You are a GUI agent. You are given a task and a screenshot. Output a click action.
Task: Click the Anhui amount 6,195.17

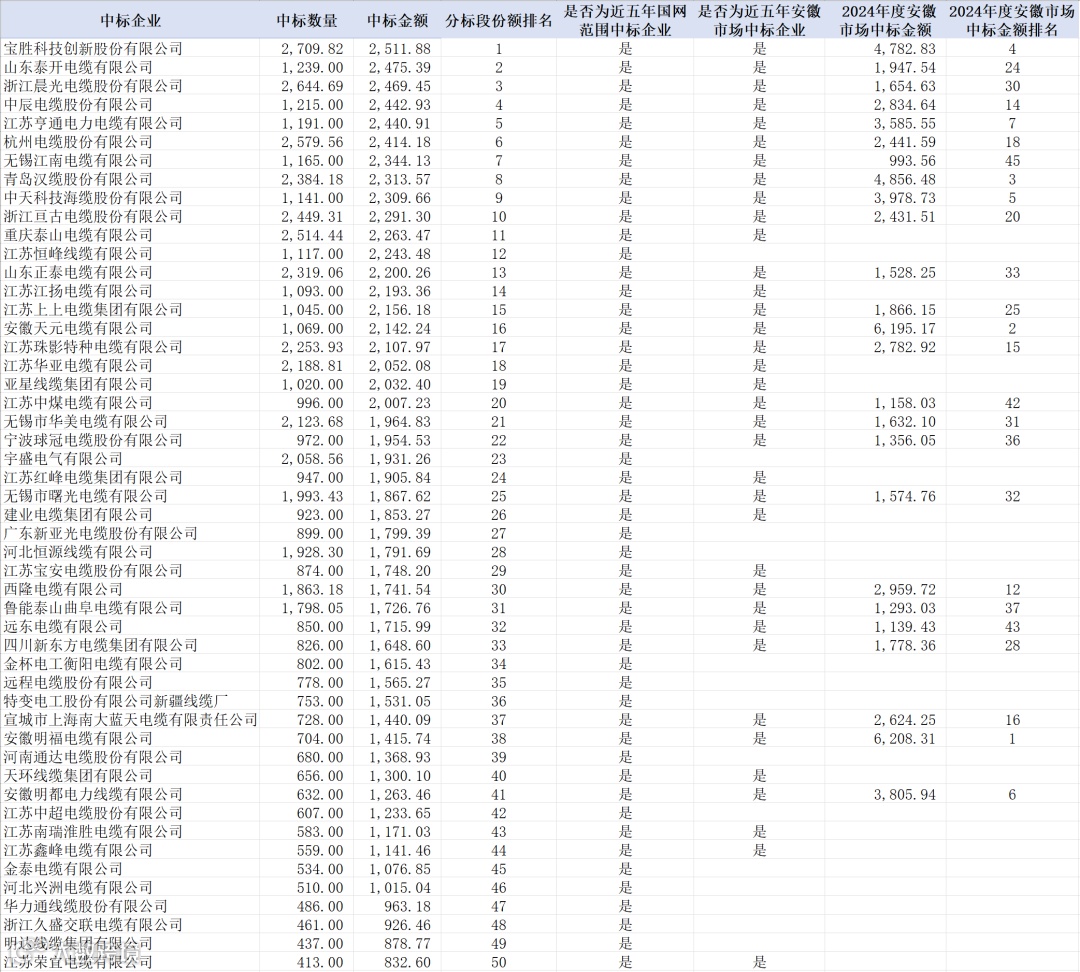905,329
